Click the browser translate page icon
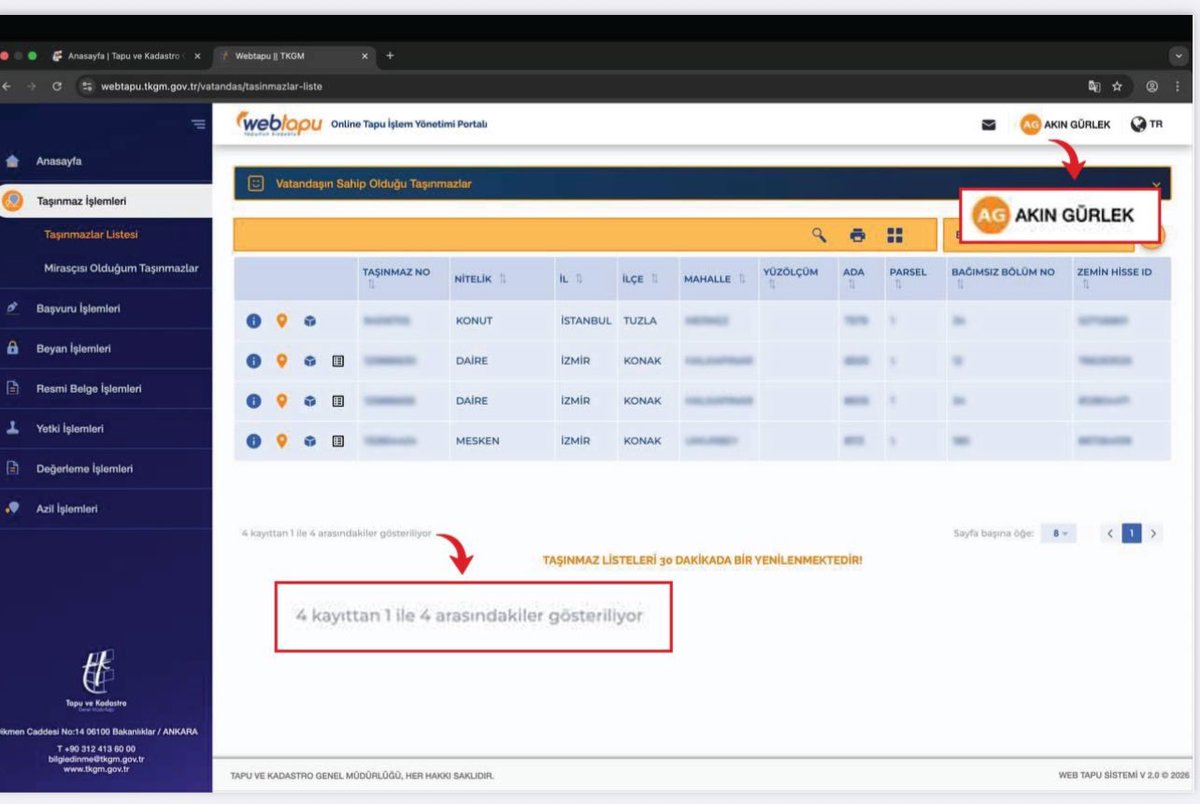This screenshot has height=804, width=1200. (x=1095, y=87)
